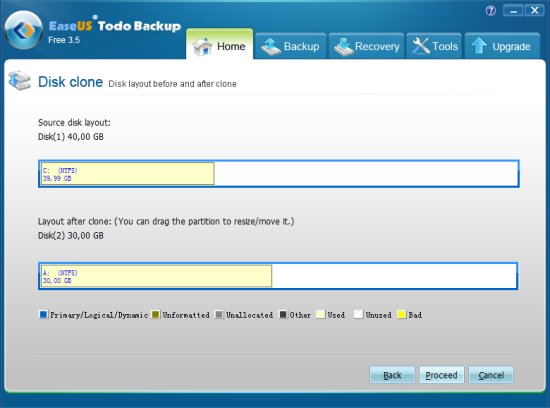The height and width of the screenshot is (408, 550).
Task: Click the Recovery tab's download-drive icon
Action: pyautogui.click(x=343, y=47)
